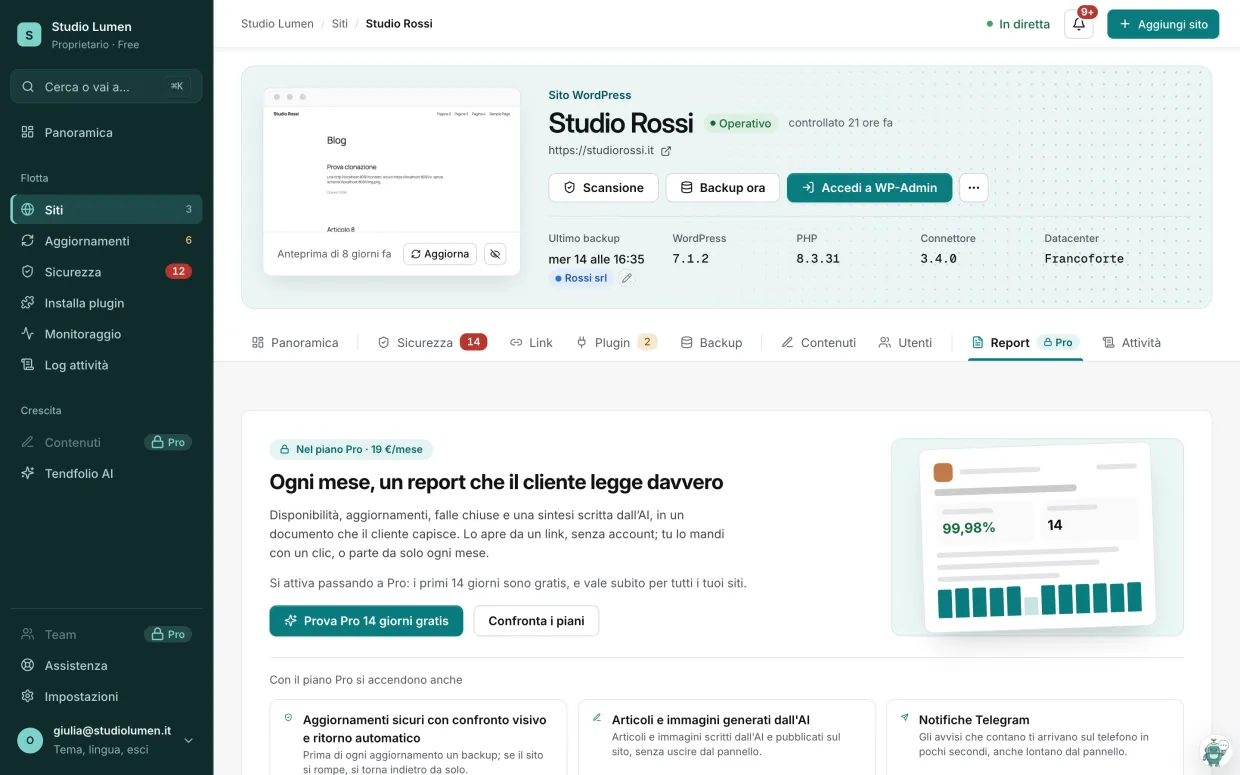Switch to the Backup tab
This screenshot has height=775, width=1240.
pos(711,342)
